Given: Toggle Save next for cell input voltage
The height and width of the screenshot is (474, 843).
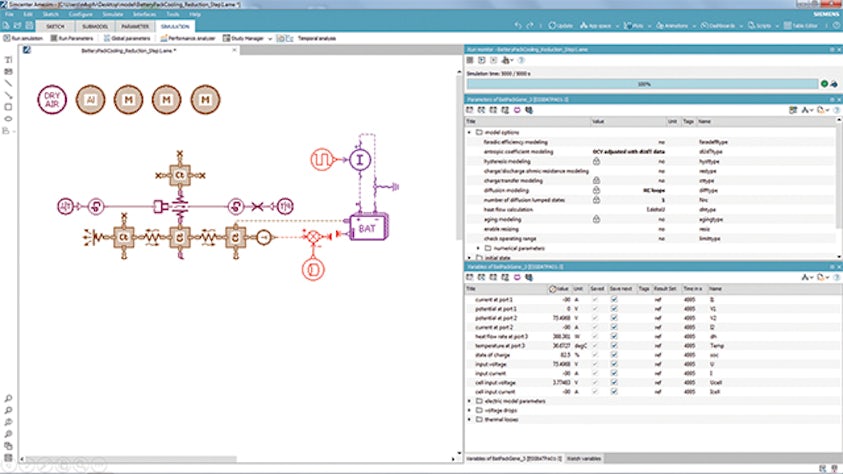Looking at the screenshot, I should [x=614, y=383].
